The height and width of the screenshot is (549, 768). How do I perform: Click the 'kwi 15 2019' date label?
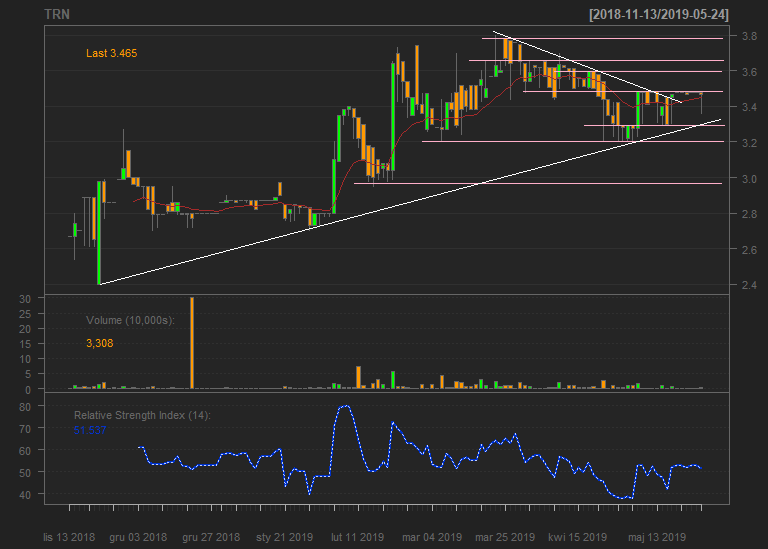577,537
